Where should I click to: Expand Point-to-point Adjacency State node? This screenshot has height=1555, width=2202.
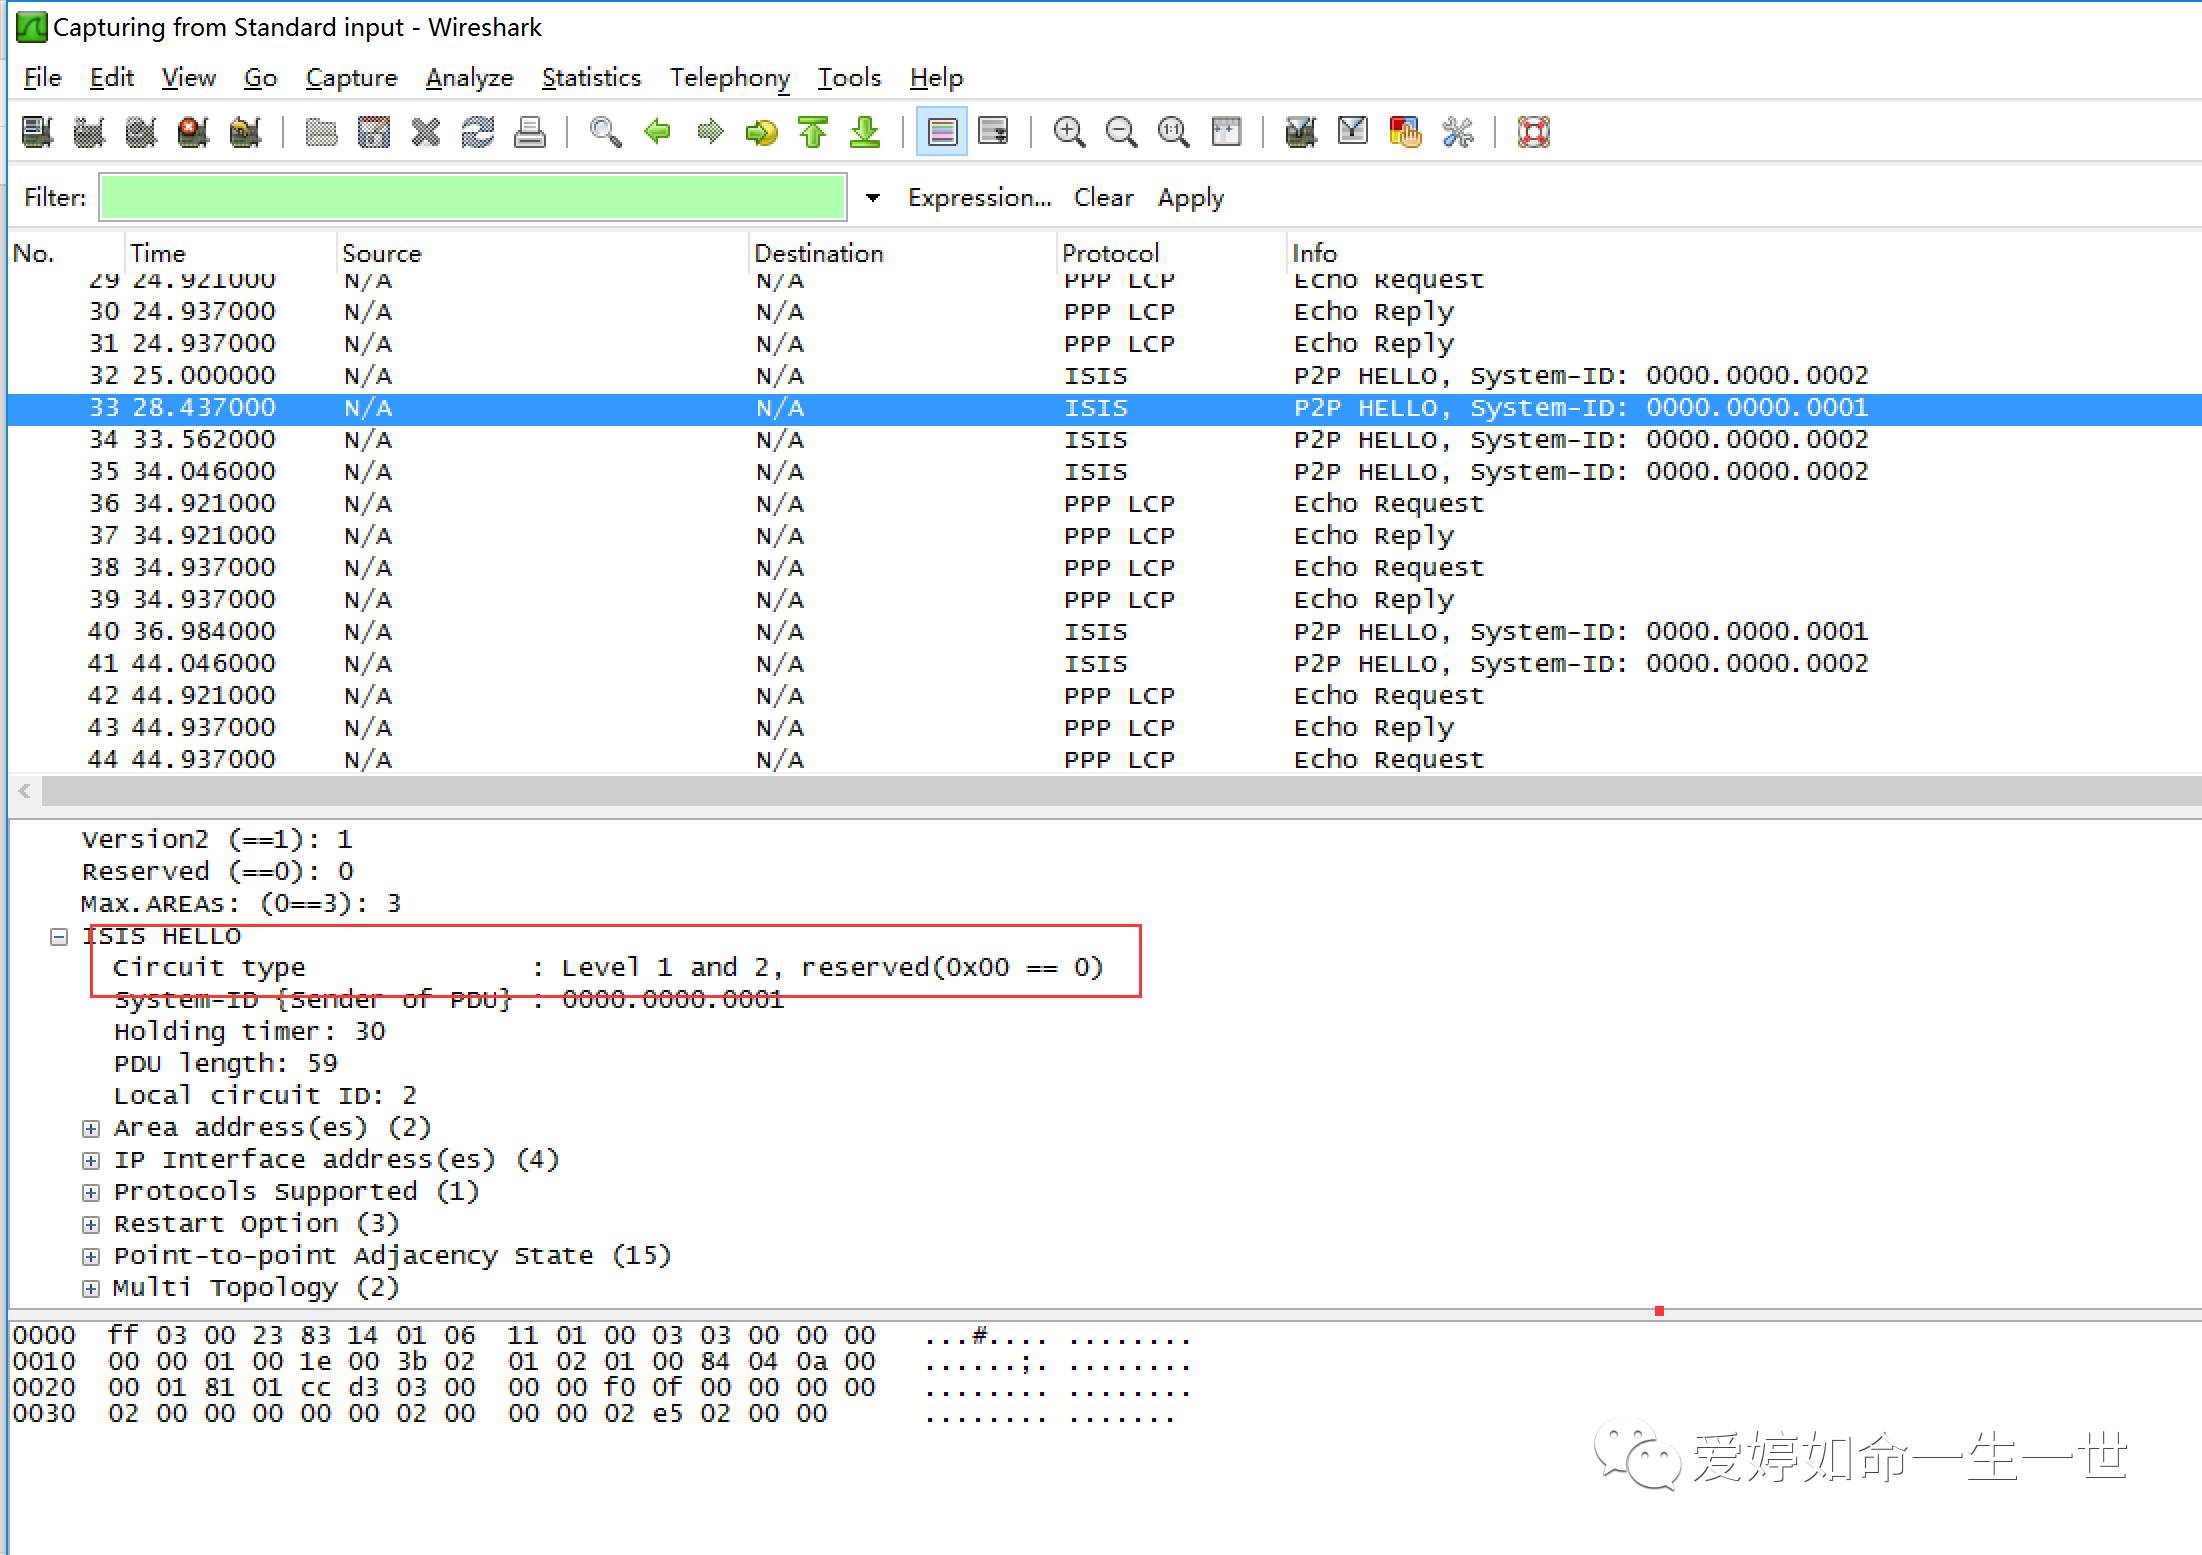[x=91, y=1257]
